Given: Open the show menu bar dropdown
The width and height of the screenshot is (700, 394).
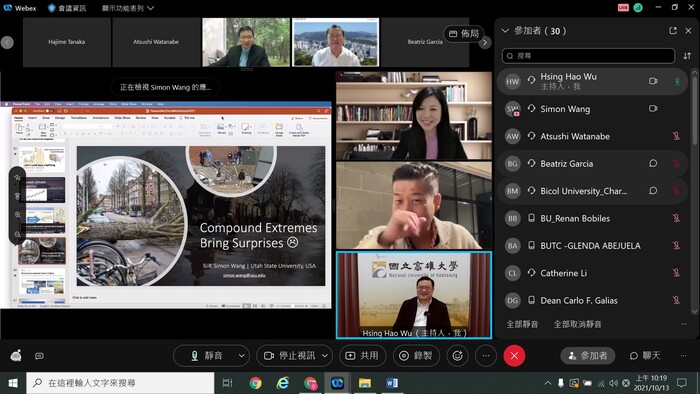Looking at the screenshot, I should pyautogui.click(x=128, y=8).
